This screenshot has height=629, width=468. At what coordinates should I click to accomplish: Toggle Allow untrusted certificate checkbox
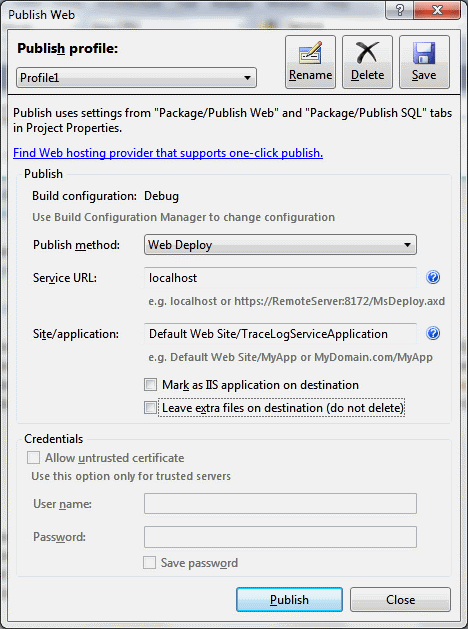[x=33, y=458]
